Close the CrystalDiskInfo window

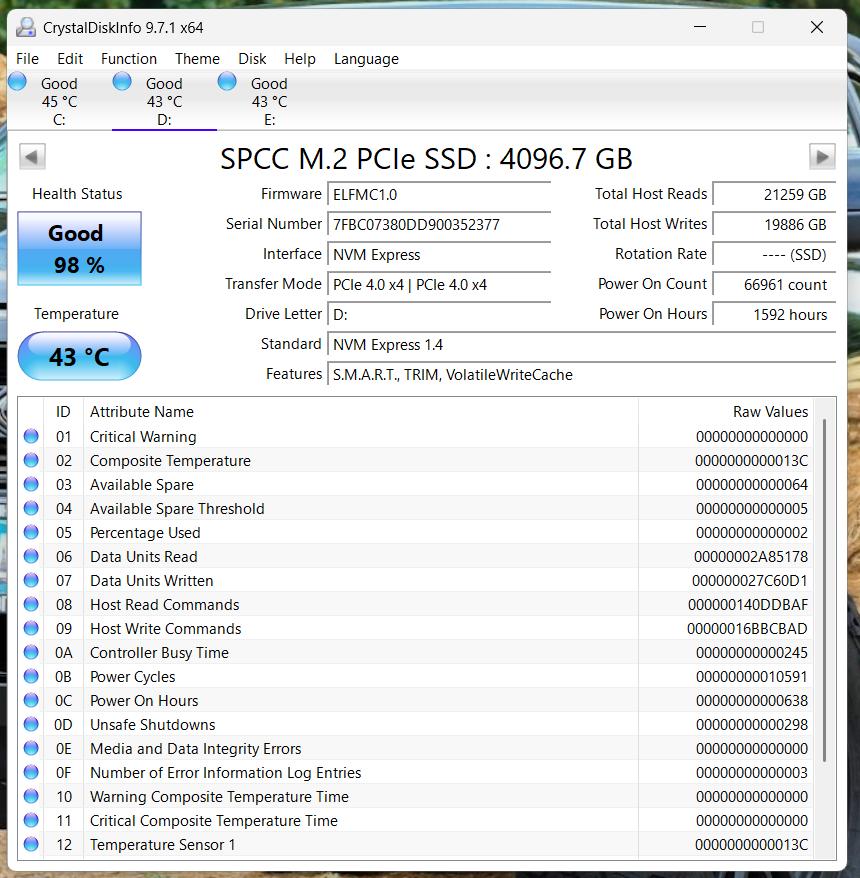click(x=817, y=27)
